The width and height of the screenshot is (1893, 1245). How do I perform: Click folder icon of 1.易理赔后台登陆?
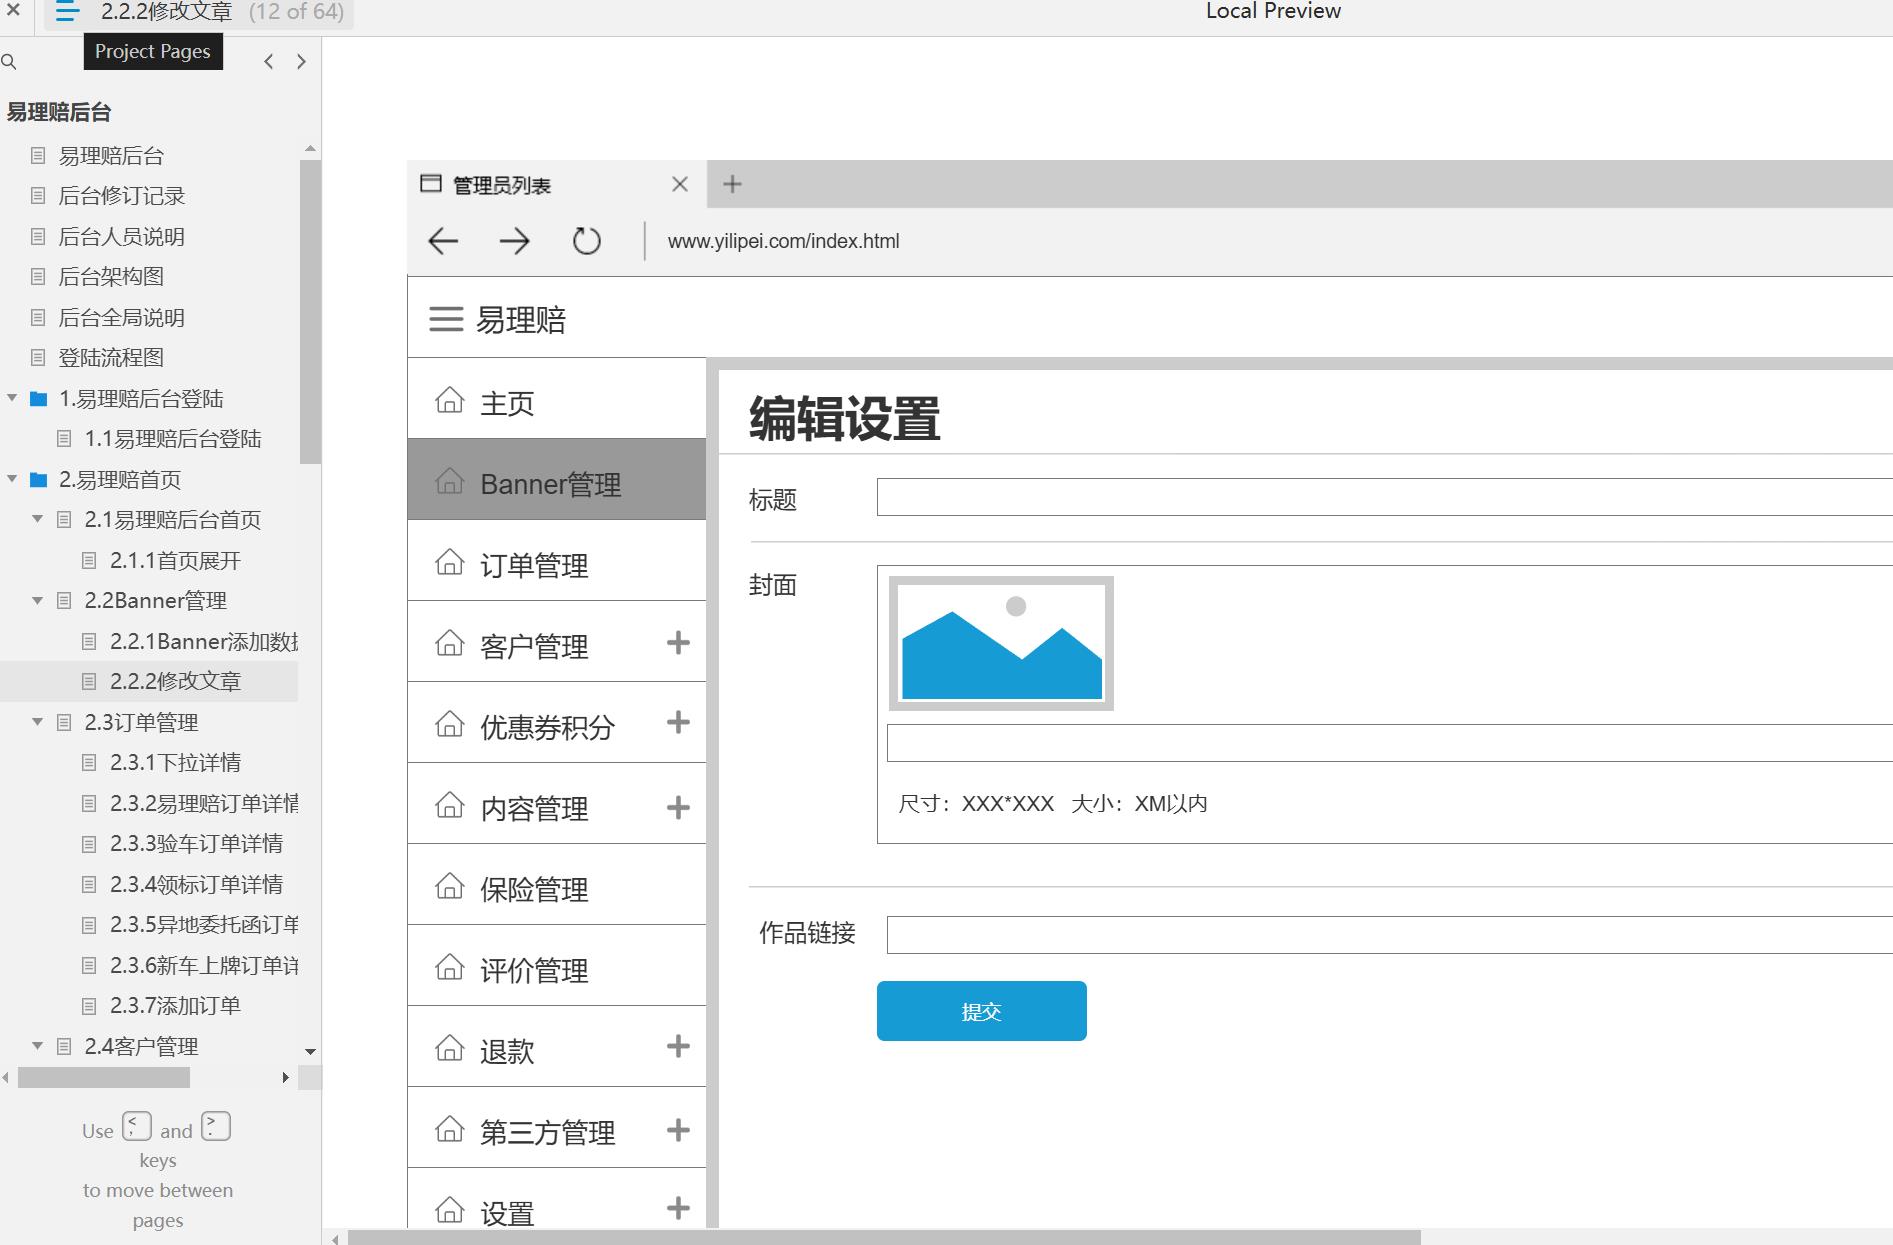39,399
